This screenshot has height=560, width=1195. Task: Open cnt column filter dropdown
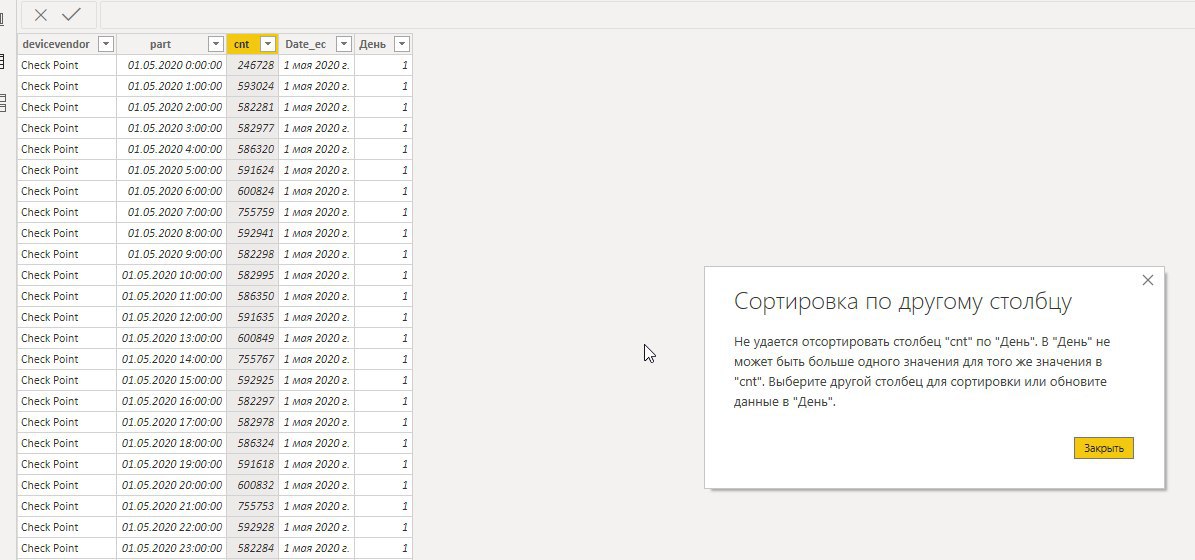pyautogui.click(x=268, y=44)
